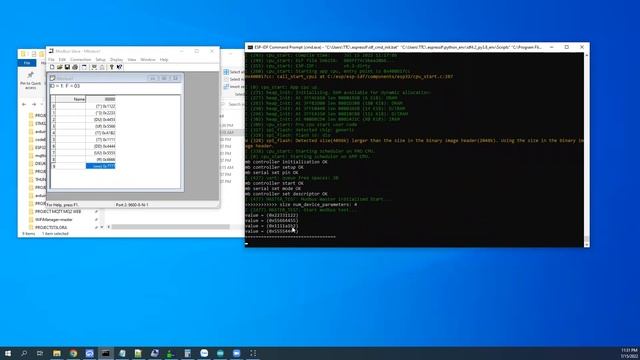640x360 pixels.
Task: Select the highlighted value cell in row 9
Action: [100, 166]
